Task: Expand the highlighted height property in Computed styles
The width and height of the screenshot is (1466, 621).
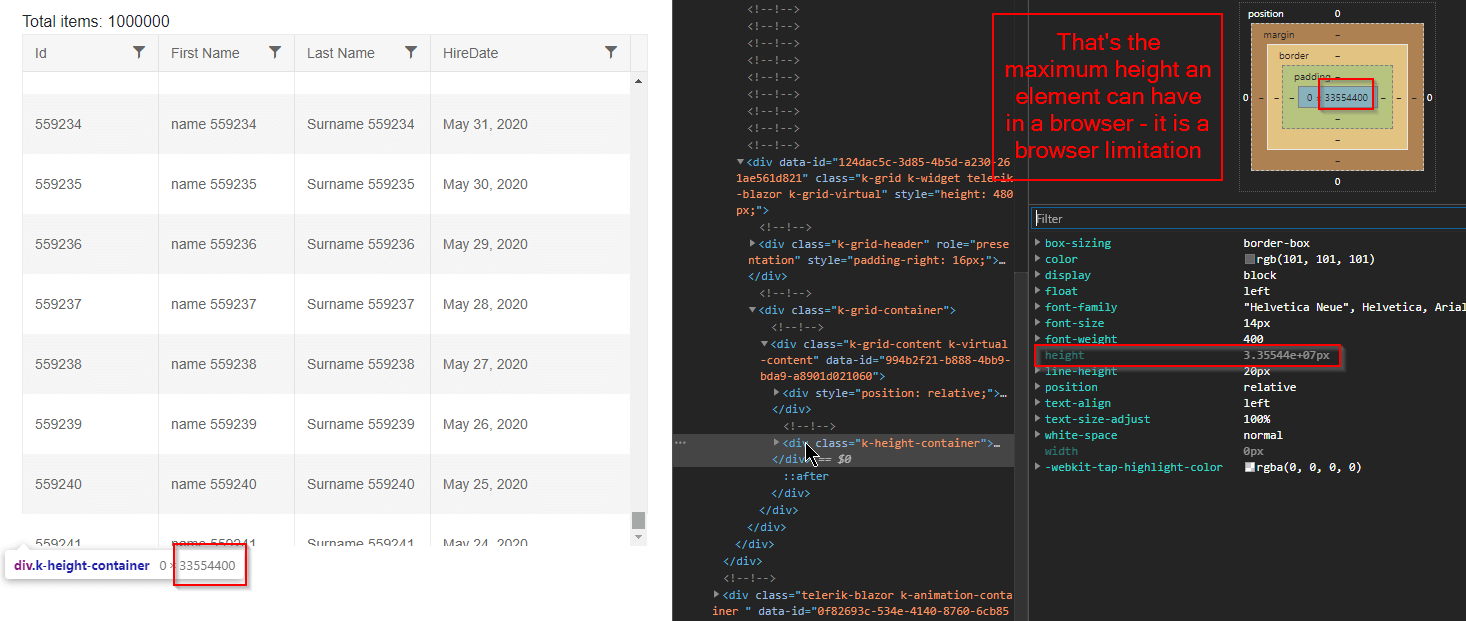Action: (x=1038, y=354)
